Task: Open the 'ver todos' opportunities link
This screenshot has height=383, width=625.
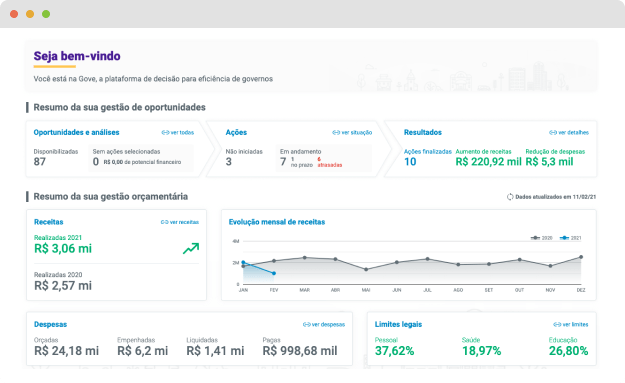Action: pos(178,133)
